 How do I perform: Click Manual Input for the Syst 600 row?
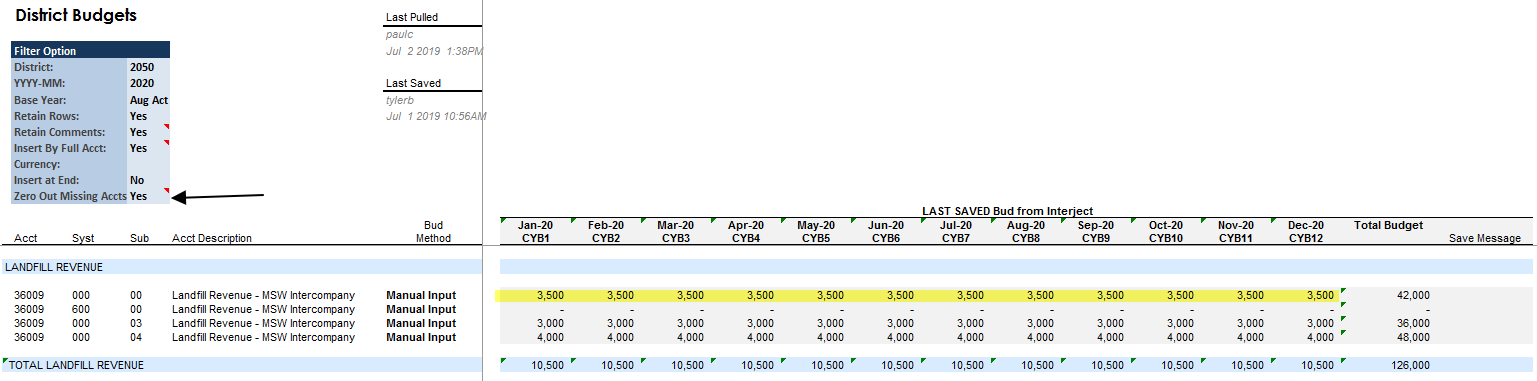[421, 309]
